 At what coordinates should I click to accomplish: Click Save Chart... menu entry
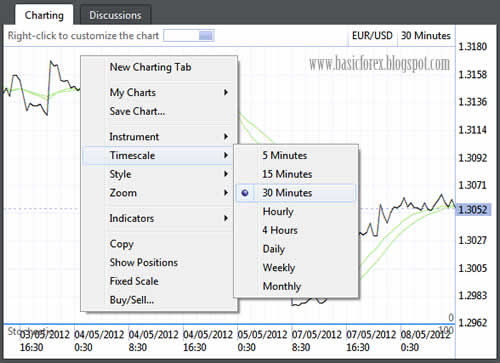tap(137, 111)
